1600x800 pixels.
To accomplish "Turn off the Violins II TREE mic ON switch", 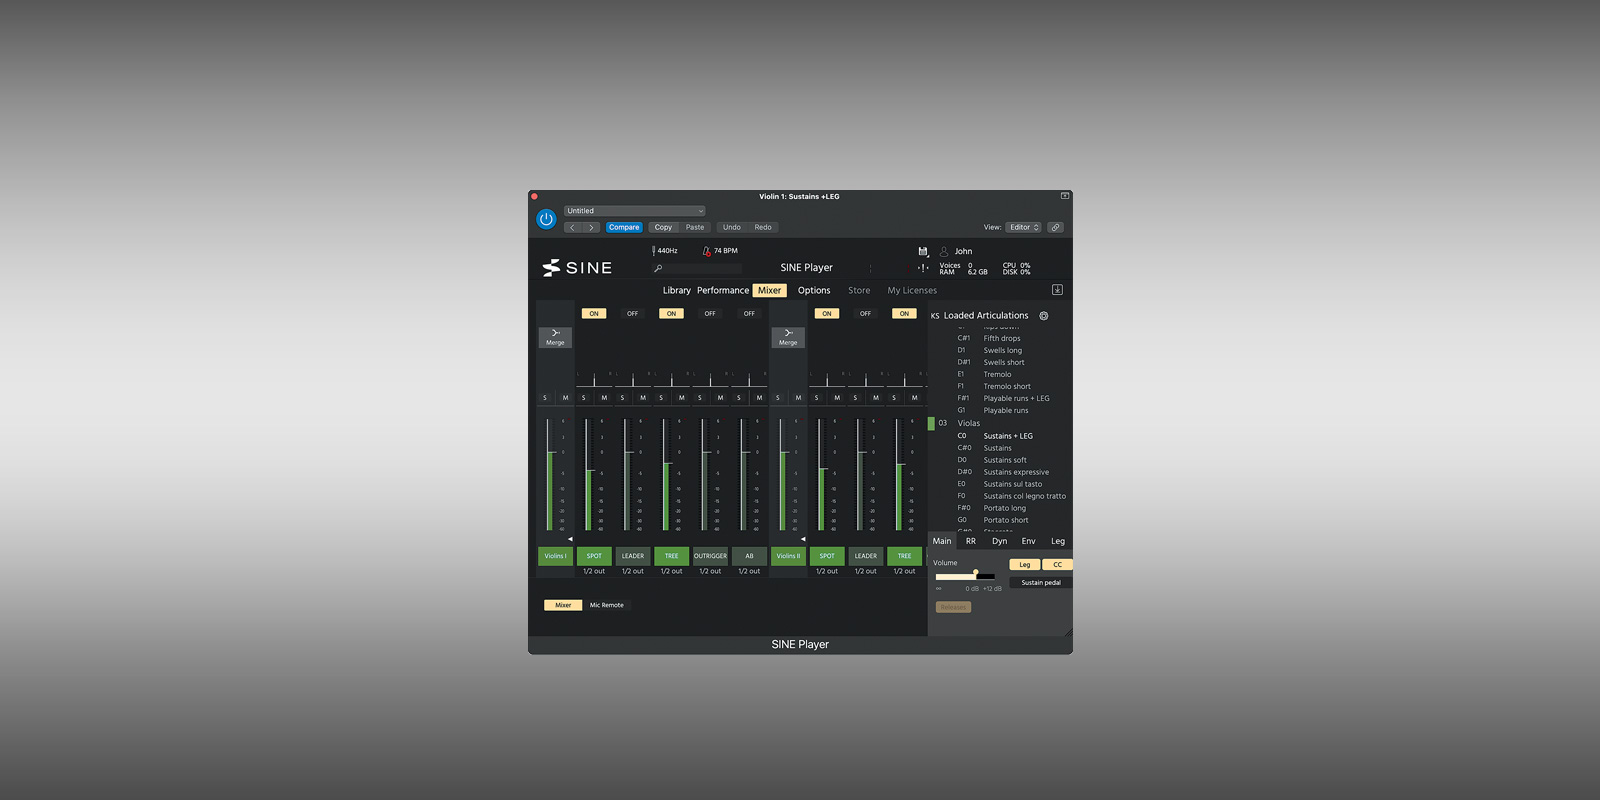I will [x=904, y=313].
